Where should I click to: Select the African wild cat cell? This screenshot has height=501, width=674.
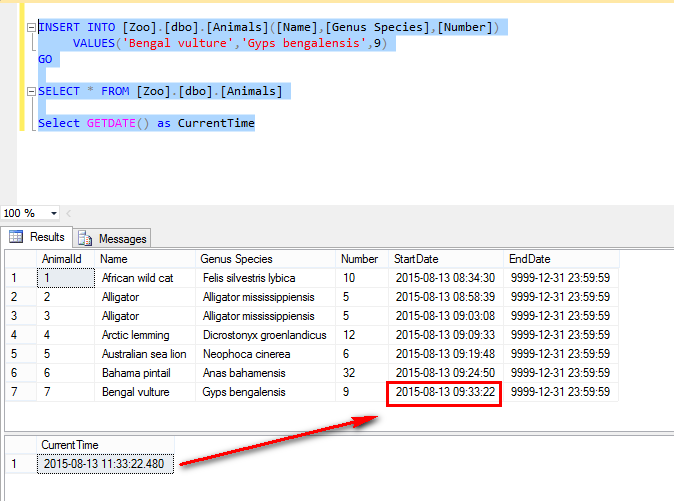(x=145, y=278)
